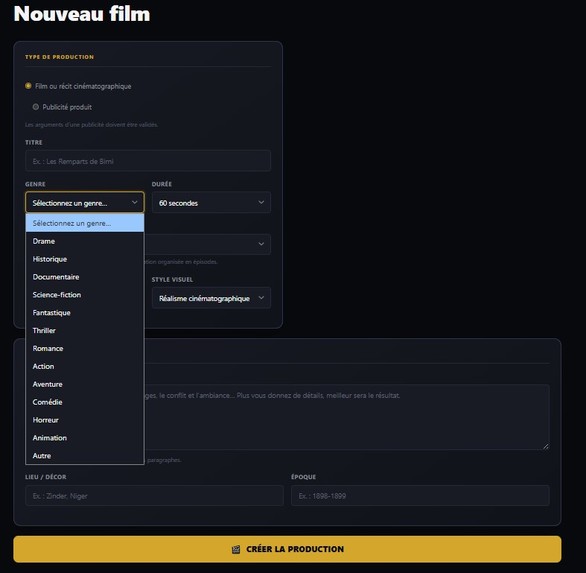This screenshot has height=573, width=586.
Task: Open the Durée 60 secondes dropdown
Action: pyautogui.click(x=211, y=203)
